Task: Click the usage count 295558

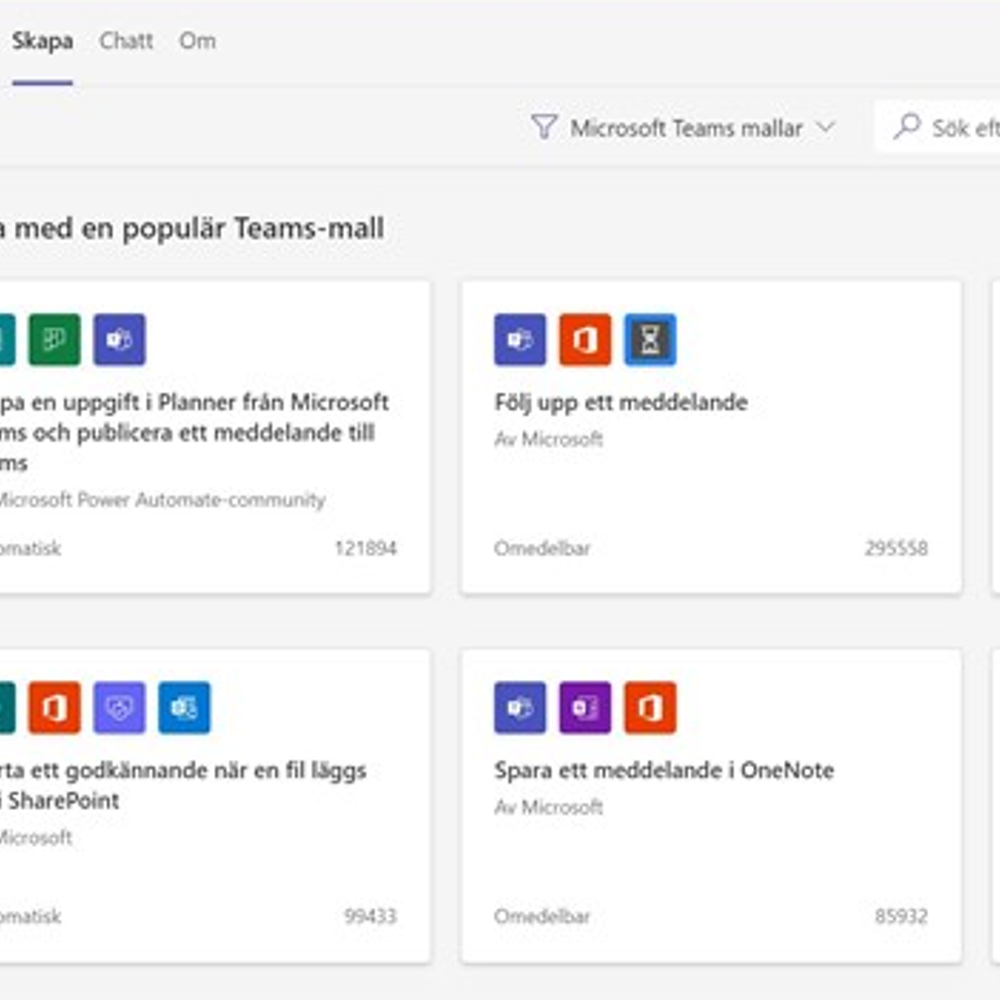Action: 896,548
